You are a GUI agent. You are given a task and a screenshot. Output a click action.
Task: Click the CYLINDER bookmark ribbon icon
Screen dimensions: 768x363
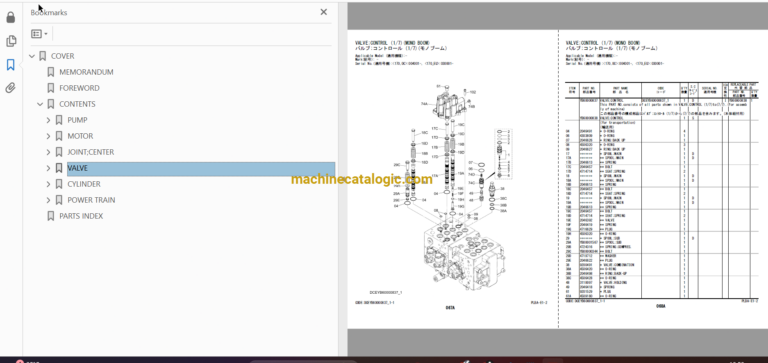pyautogui.click(x=59, y=184)
